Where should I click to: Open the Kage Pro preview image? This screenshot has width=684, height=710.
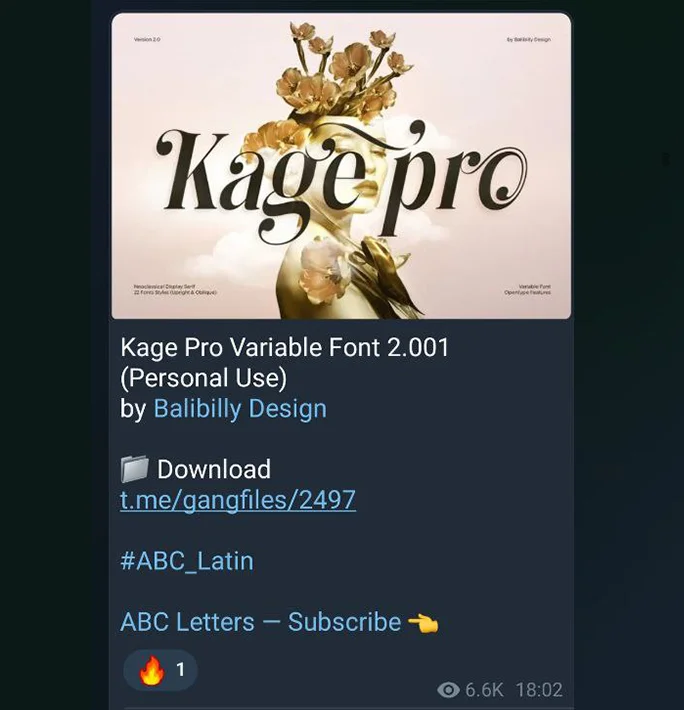click(341, 166)
